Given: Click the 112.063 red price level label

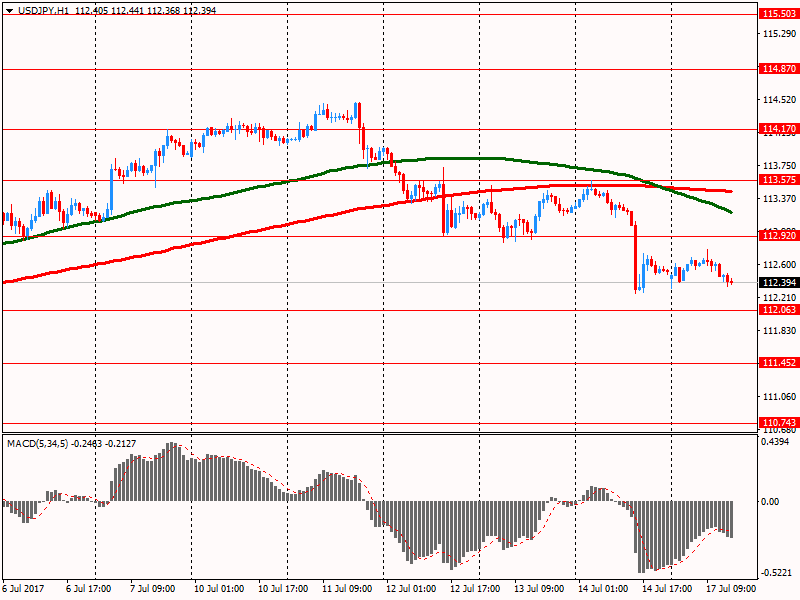Looking at the screenshot, I should (x=779, y=310).
